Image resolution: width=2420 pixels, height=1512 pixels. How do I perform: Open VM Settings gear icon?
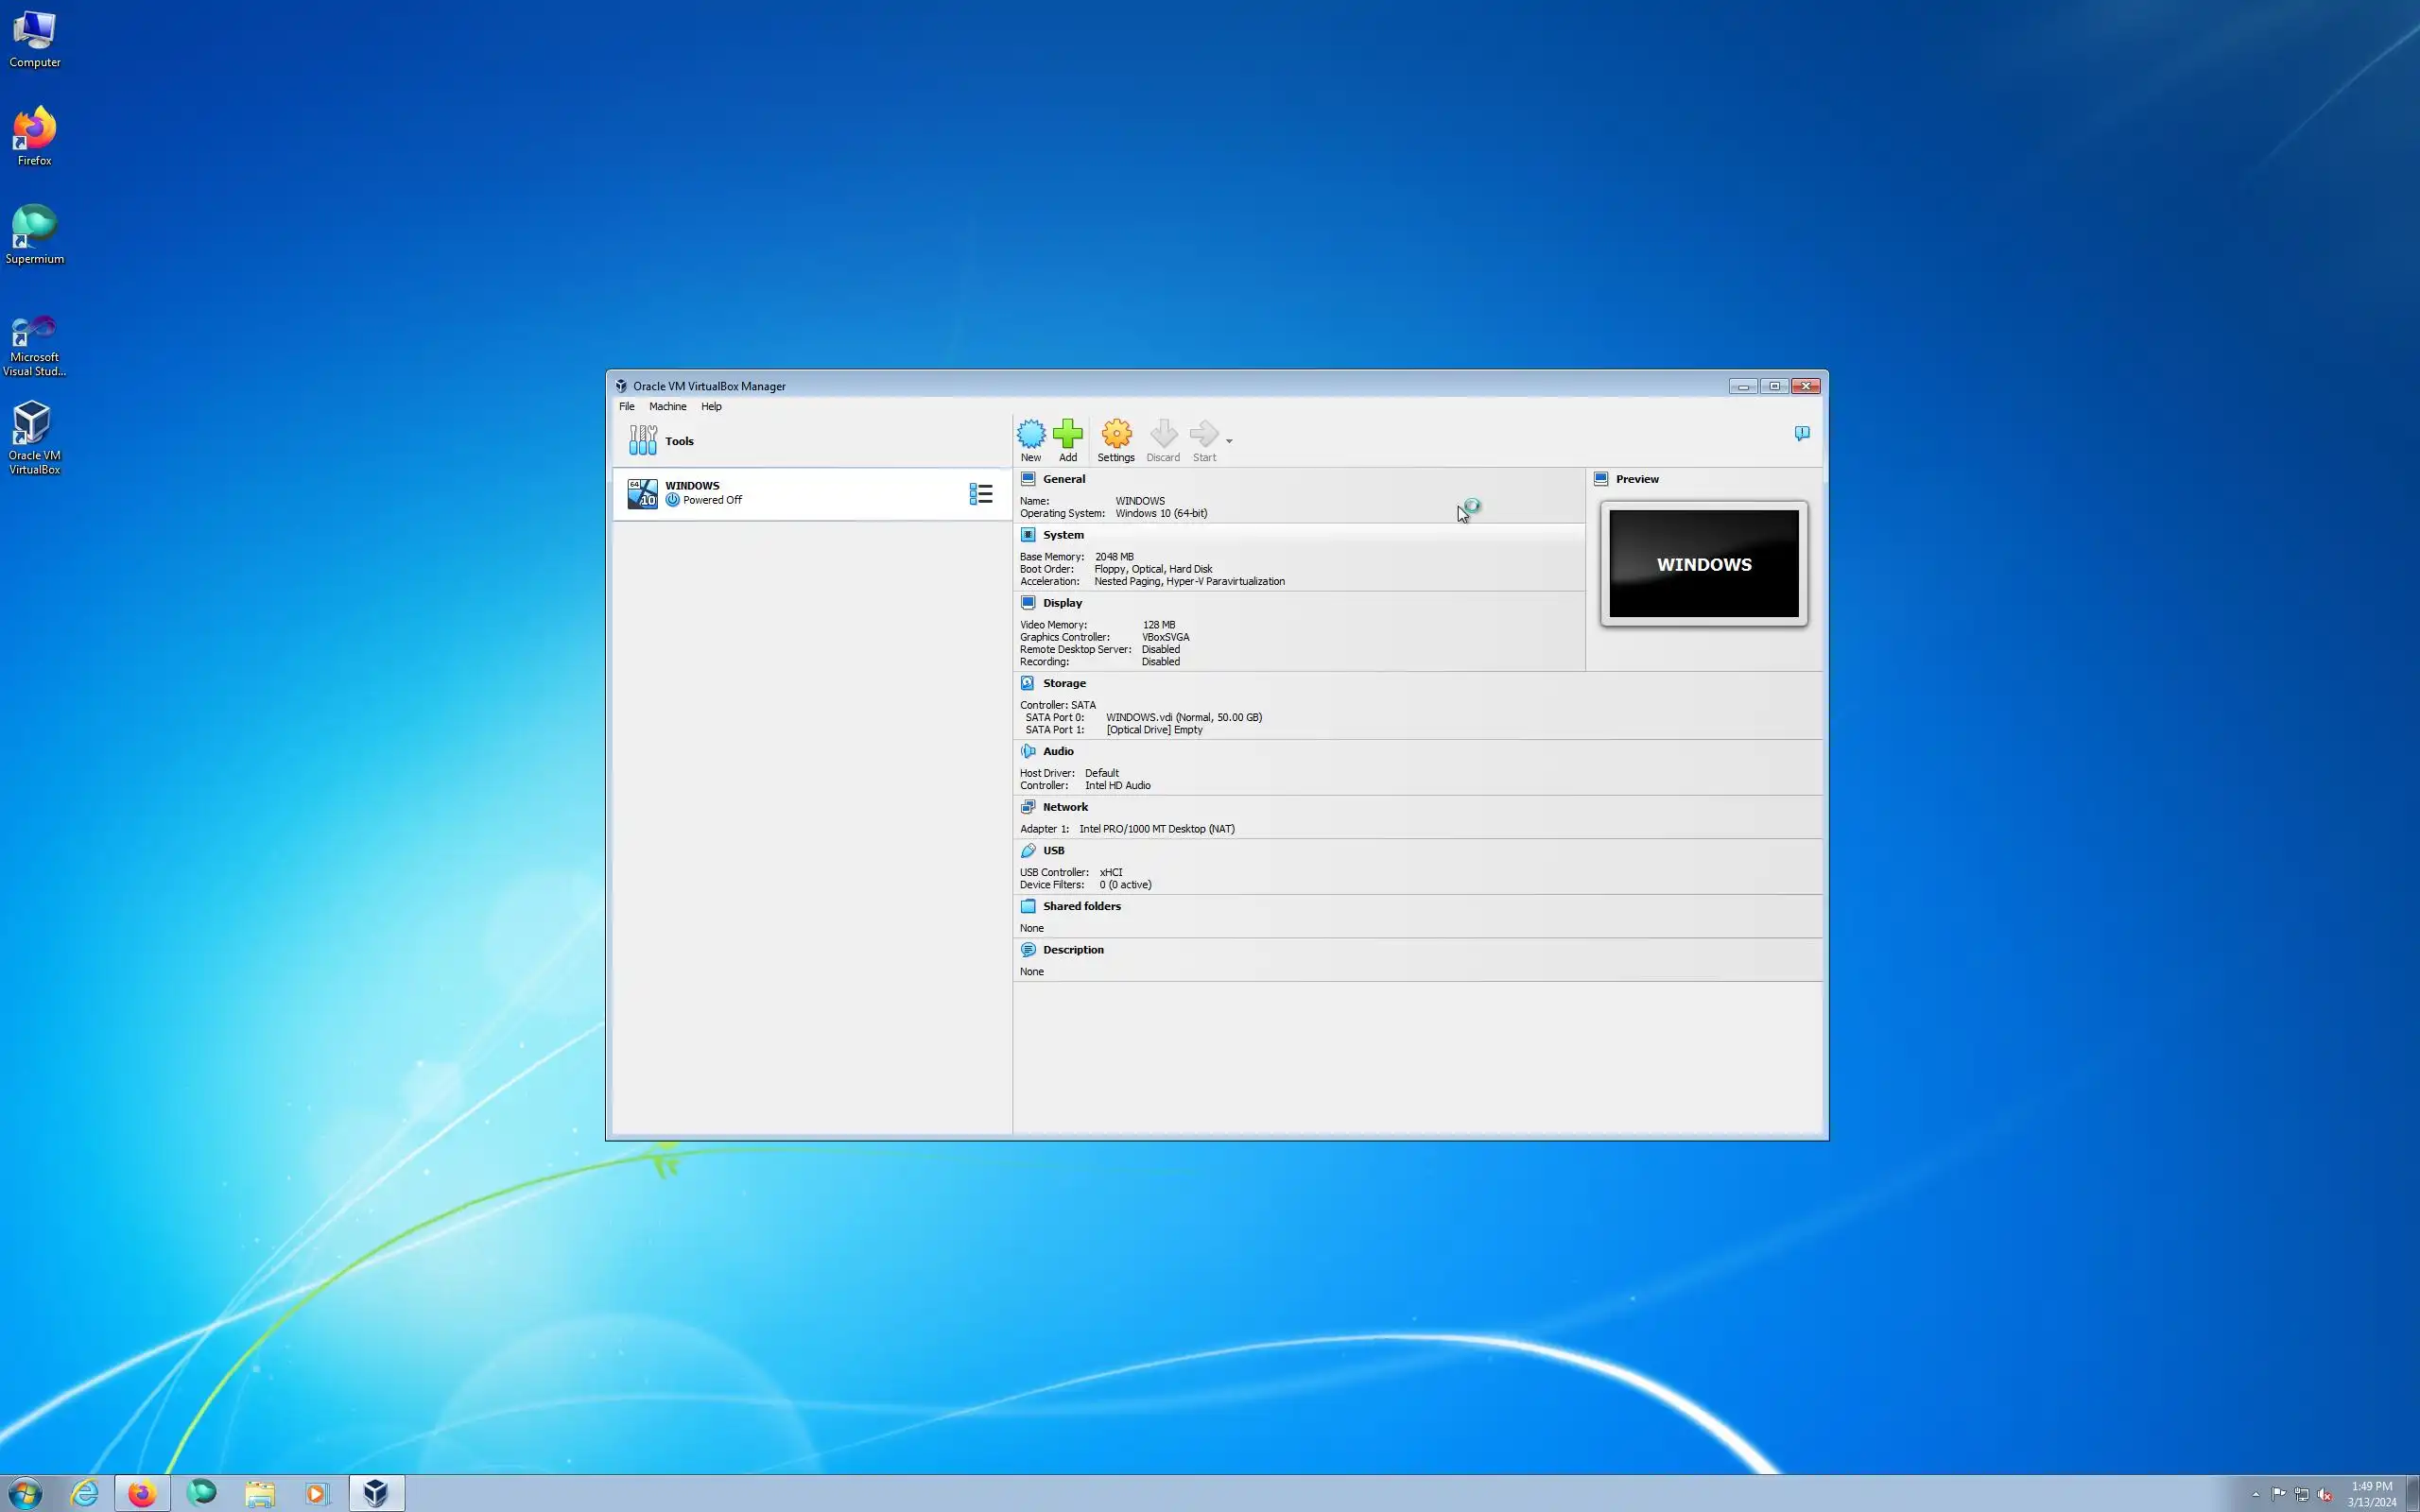pos(1116,435)
